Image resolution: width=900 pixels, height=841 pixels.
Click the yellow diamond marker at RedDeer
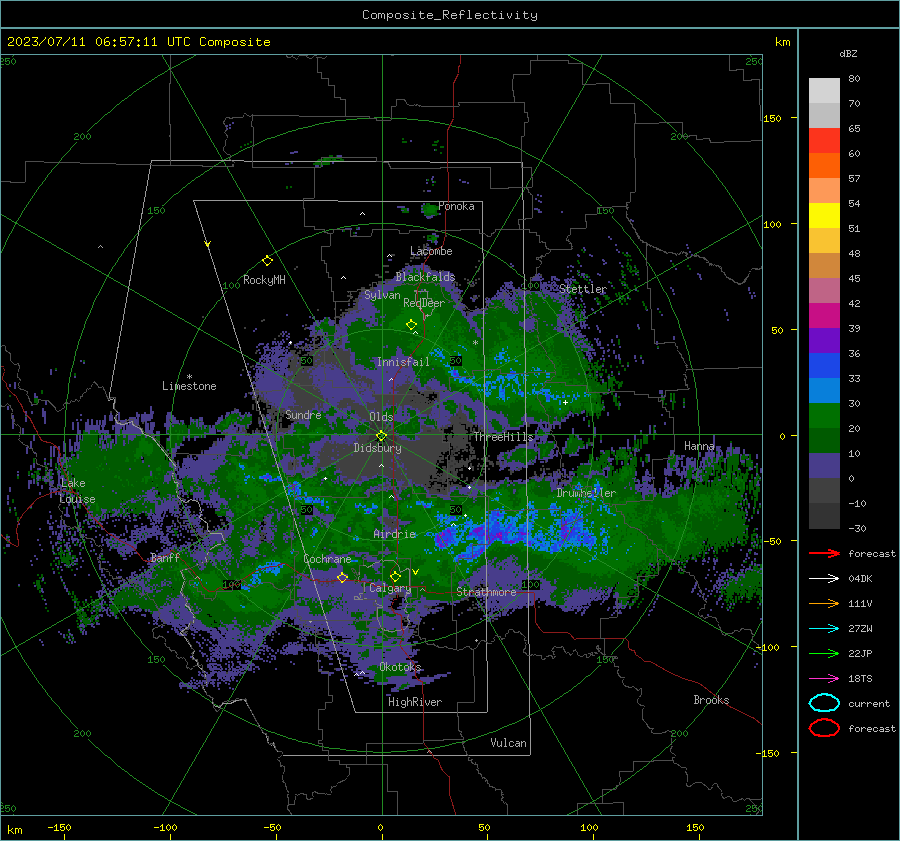tap(411, 325)
